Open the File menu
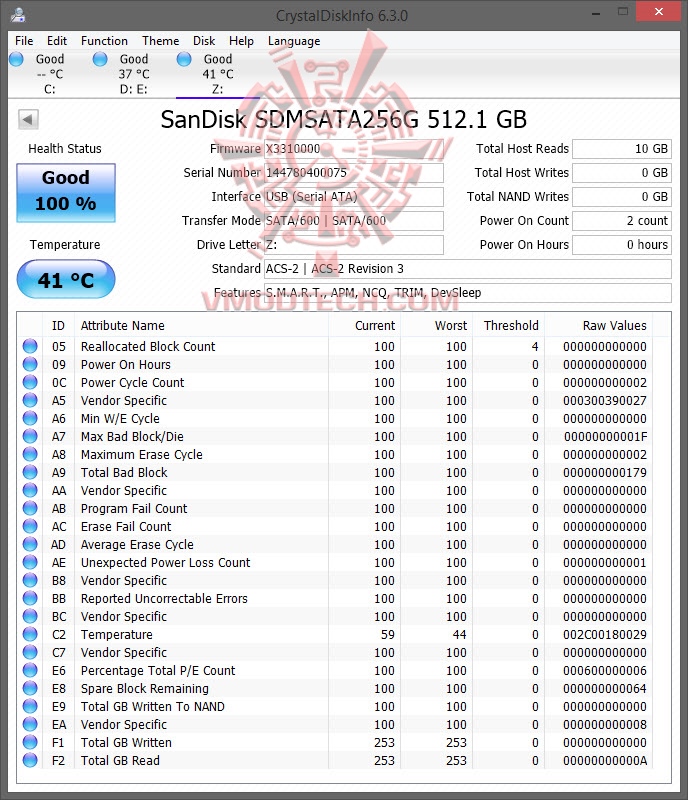688x800 pixels. point(24,41)
